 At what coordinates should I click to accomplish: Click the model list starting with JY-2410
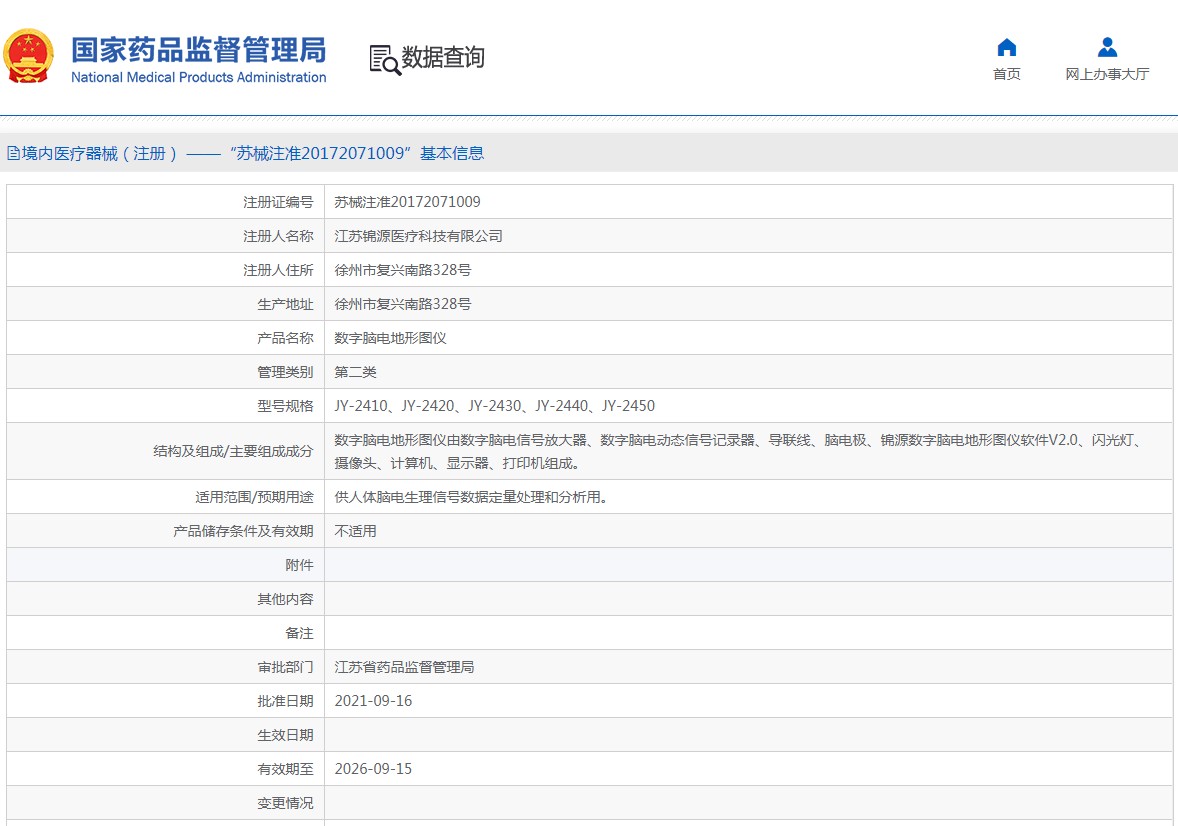(494, 406)
